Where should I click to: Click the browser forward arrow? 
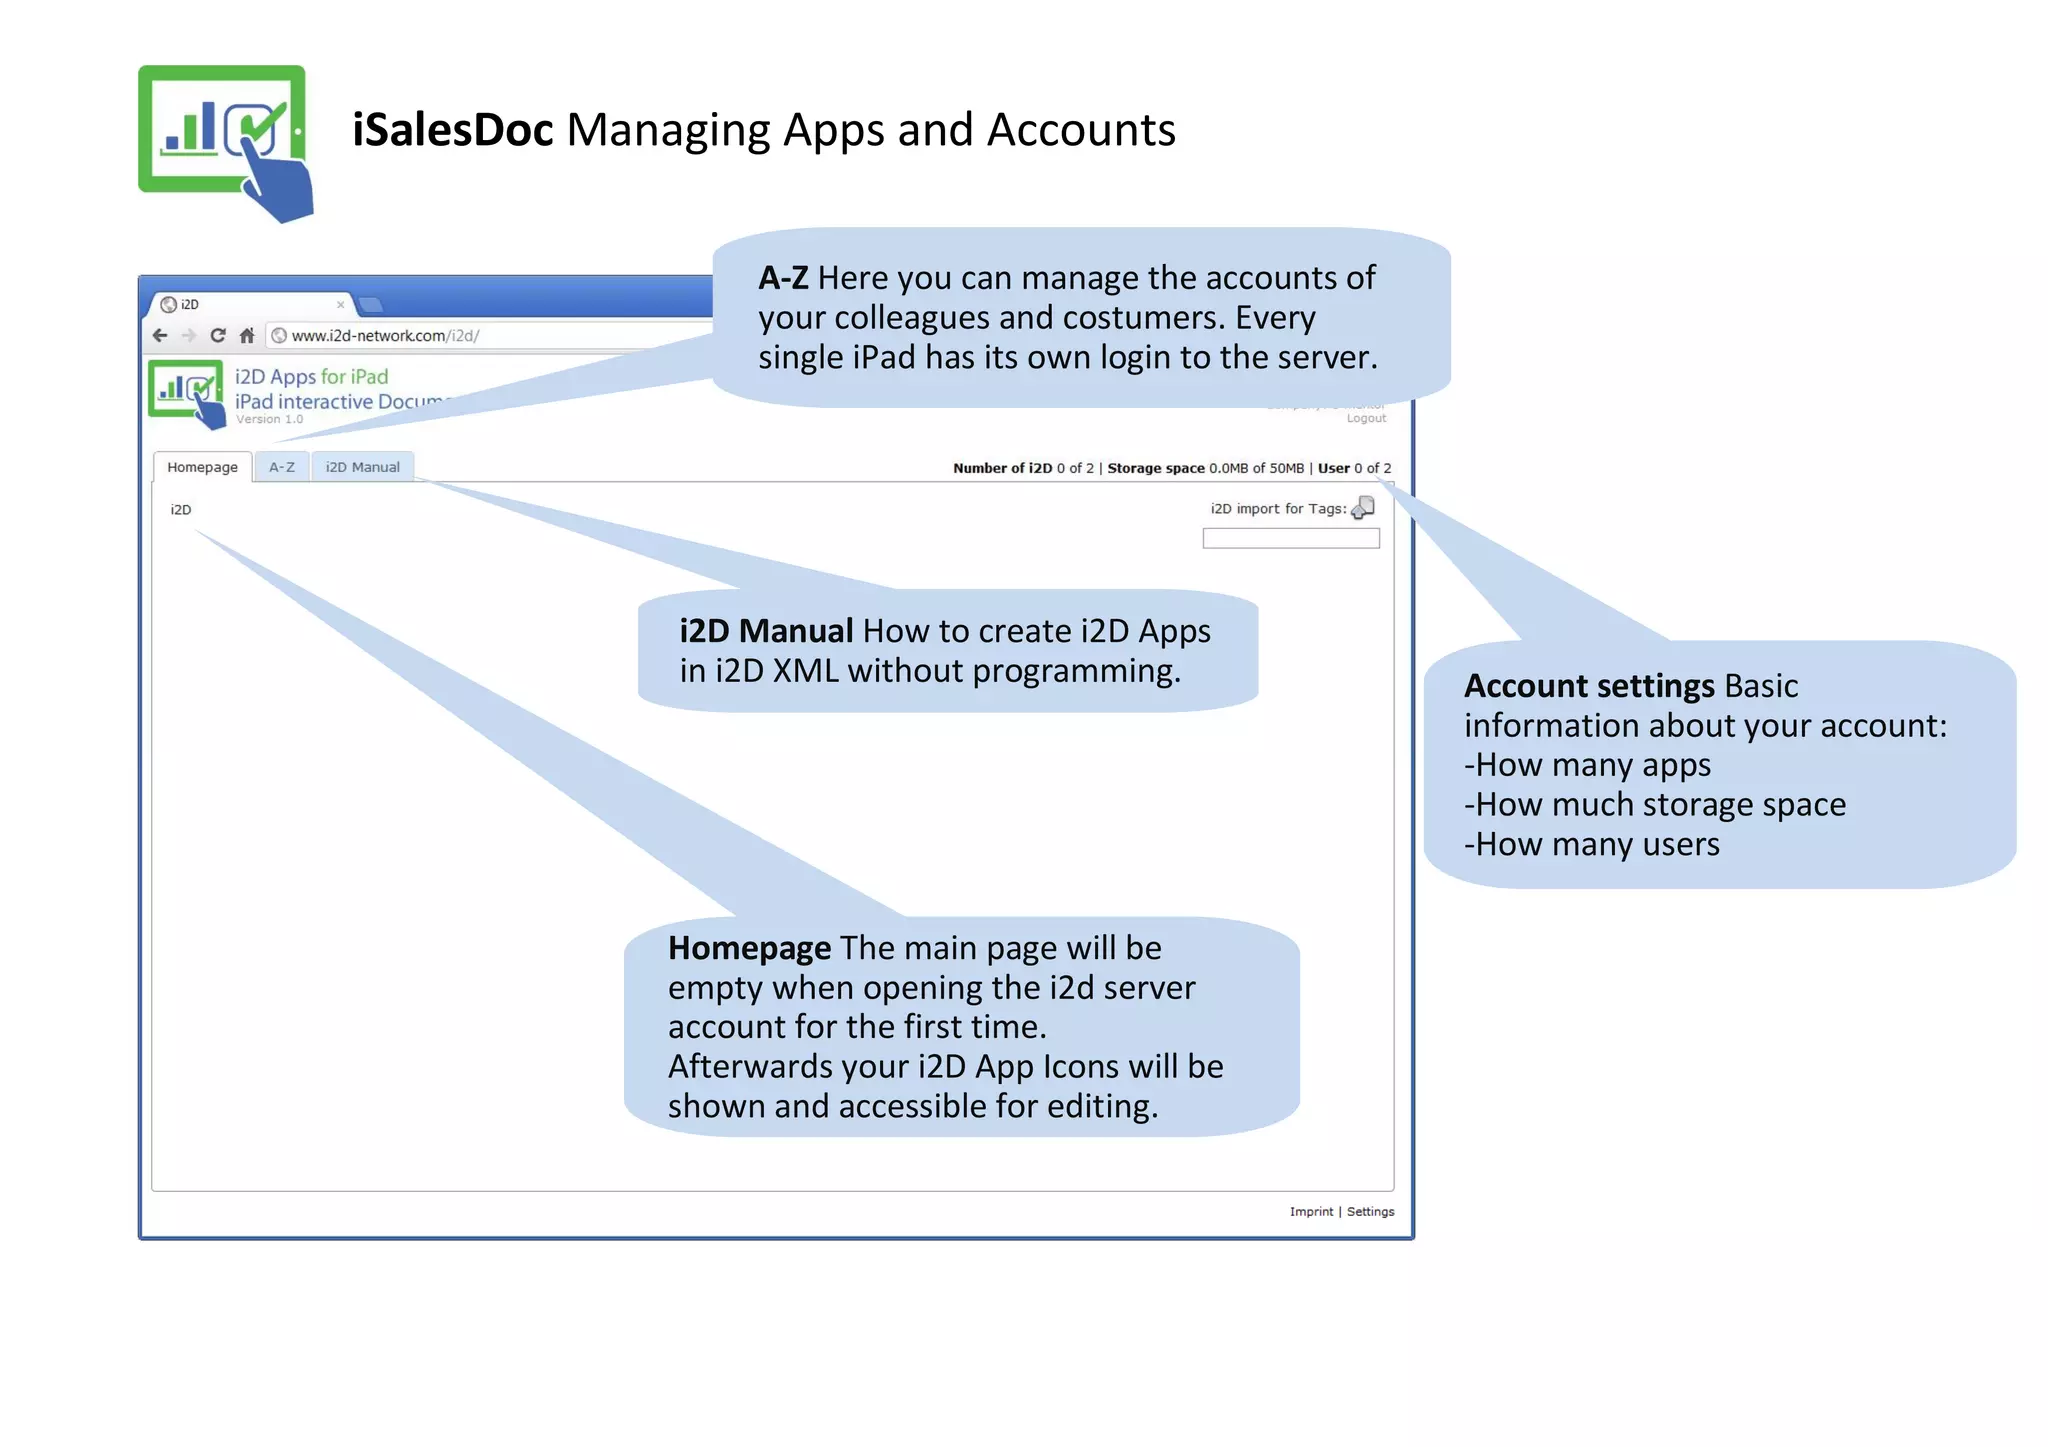[189, 336]
